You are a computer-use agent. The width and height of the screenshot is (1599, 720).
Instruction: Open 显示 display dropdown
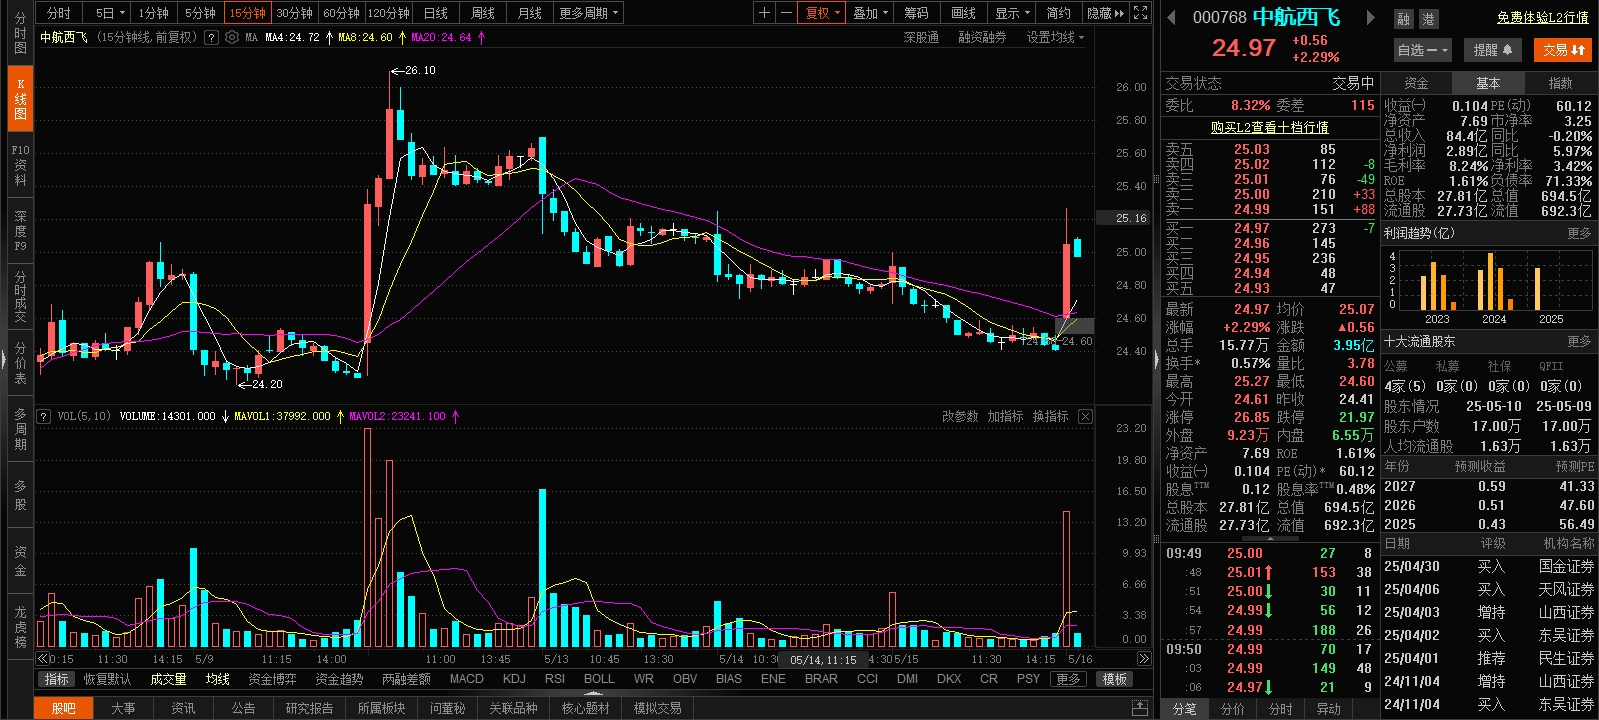(x=1012, y=13)
